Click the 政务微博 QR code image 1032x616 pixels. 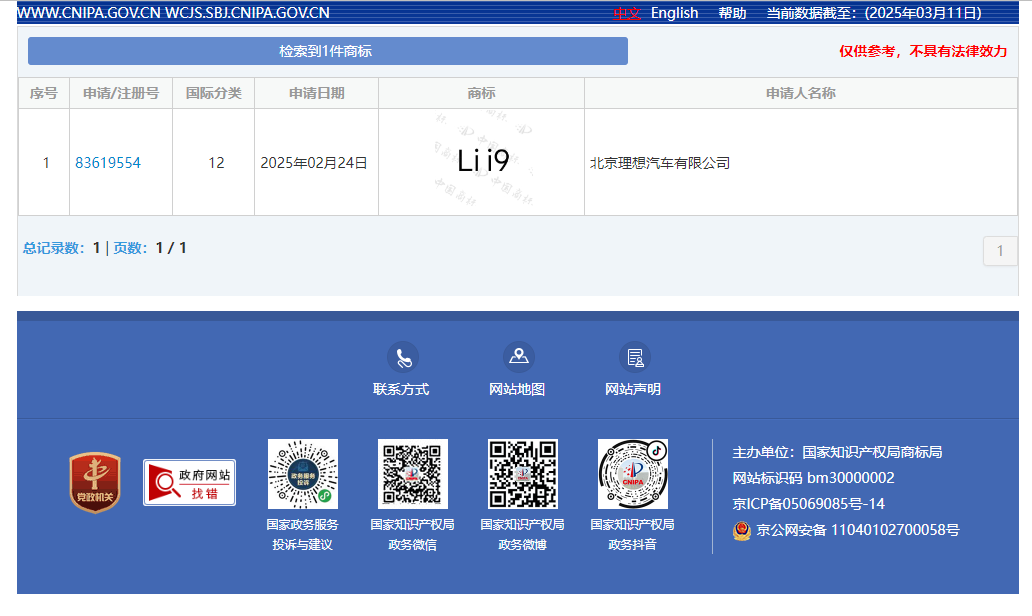pyautogui.click(x=523, y=474)
